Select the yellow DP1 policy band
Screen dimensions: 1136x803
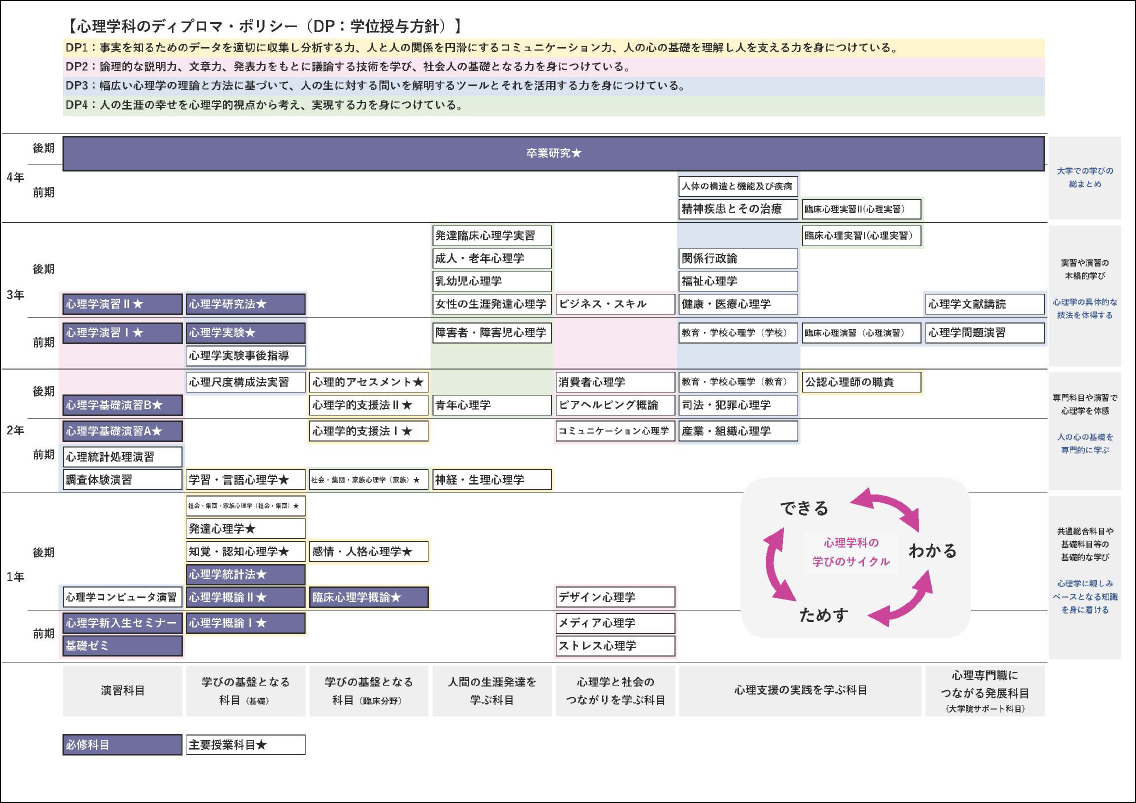point(553,48)
